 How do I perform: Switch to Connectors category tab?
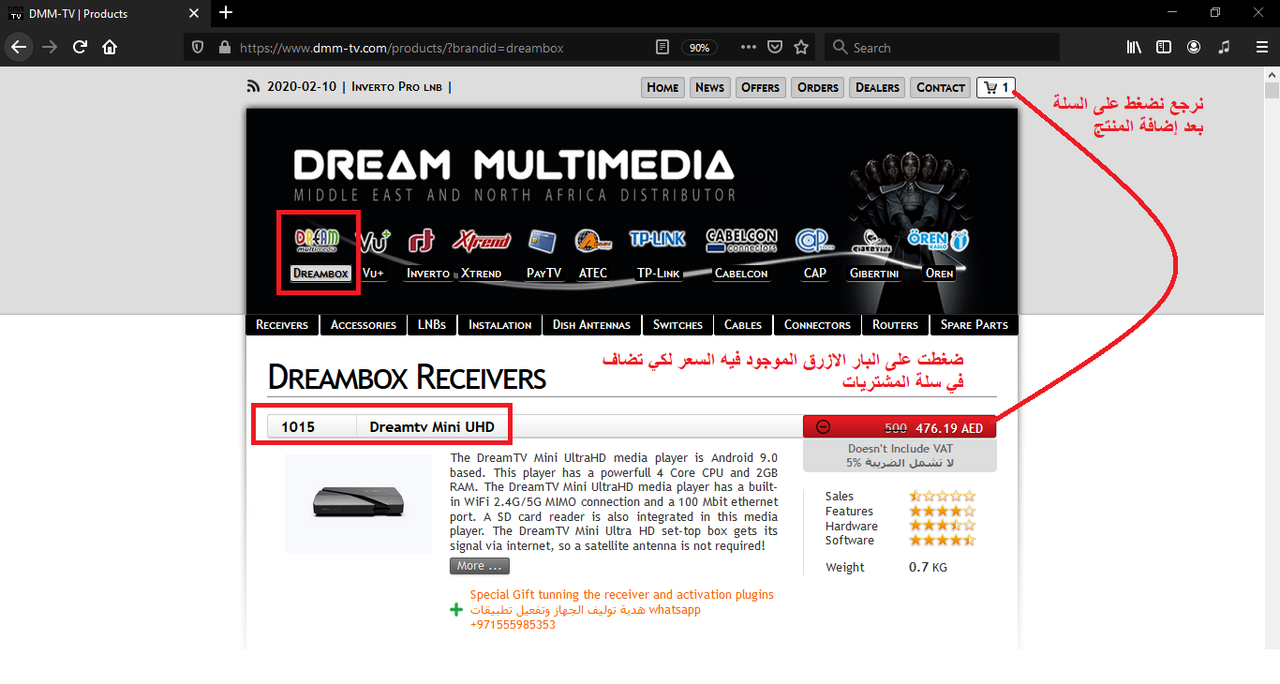(817, 325)
